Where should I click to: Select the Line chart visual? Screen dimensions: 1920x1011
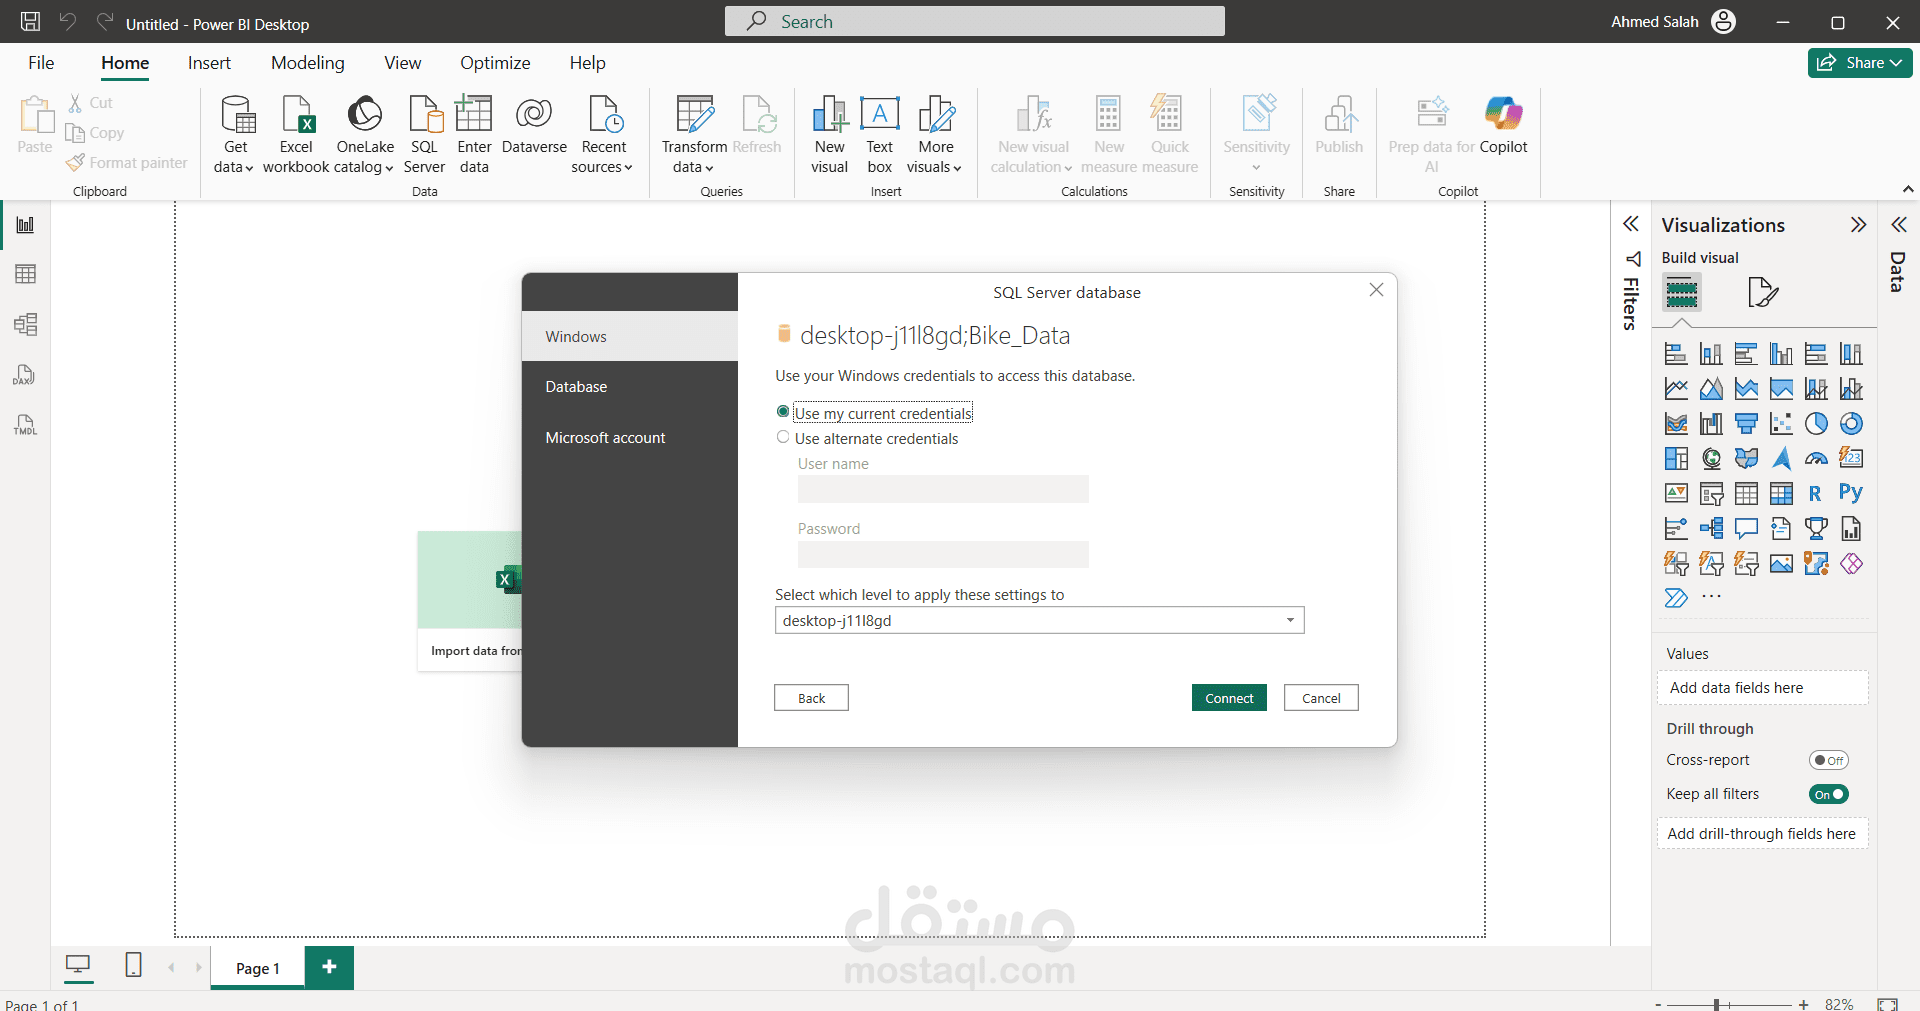pyautogui.click(x=1676, y=389)
